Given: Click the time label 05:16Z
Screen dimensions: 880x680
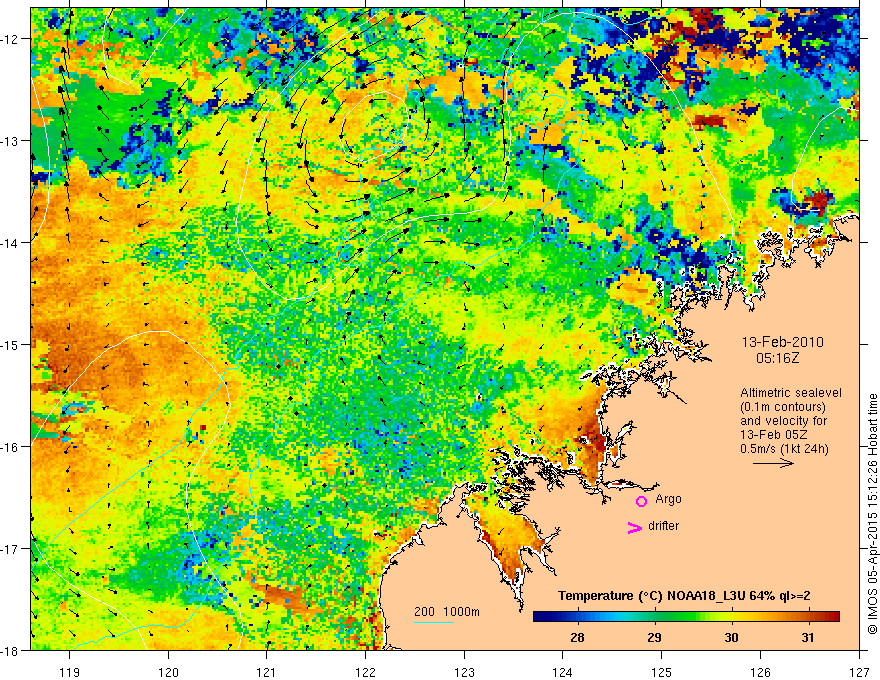Looking at the screenshot, I should pyautogui.click(x=777, y=358).
